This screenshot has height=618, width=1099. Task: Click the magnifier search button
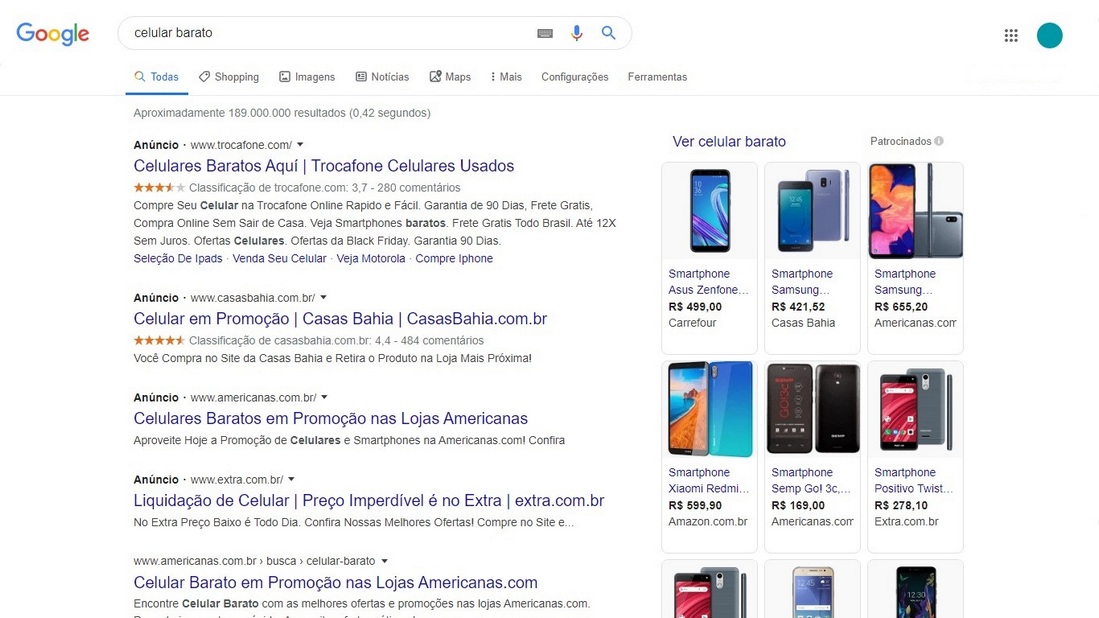click(608, 33)
